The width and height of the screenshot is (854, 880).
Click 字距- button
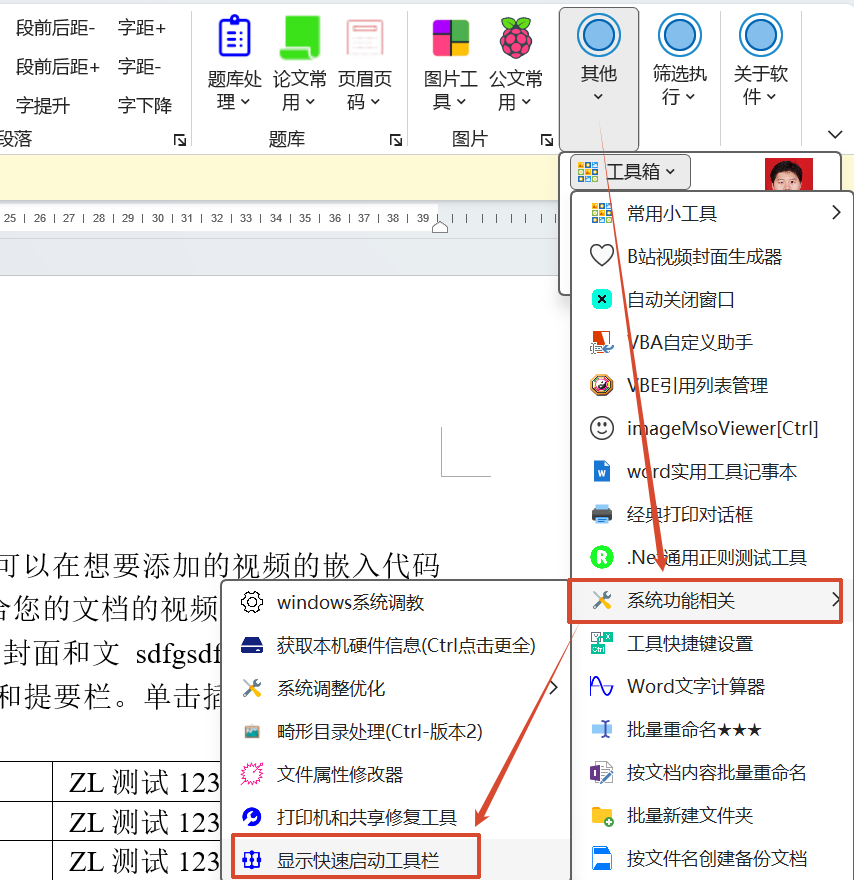coord(139,67)
